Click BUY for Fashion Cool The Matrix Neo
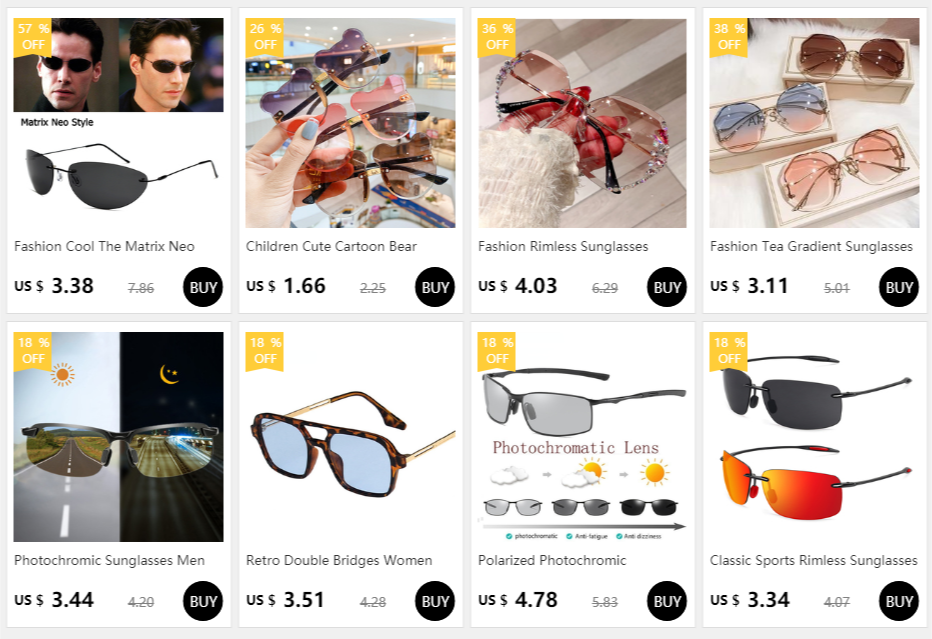Screen dimensions: 932x639 203,287
